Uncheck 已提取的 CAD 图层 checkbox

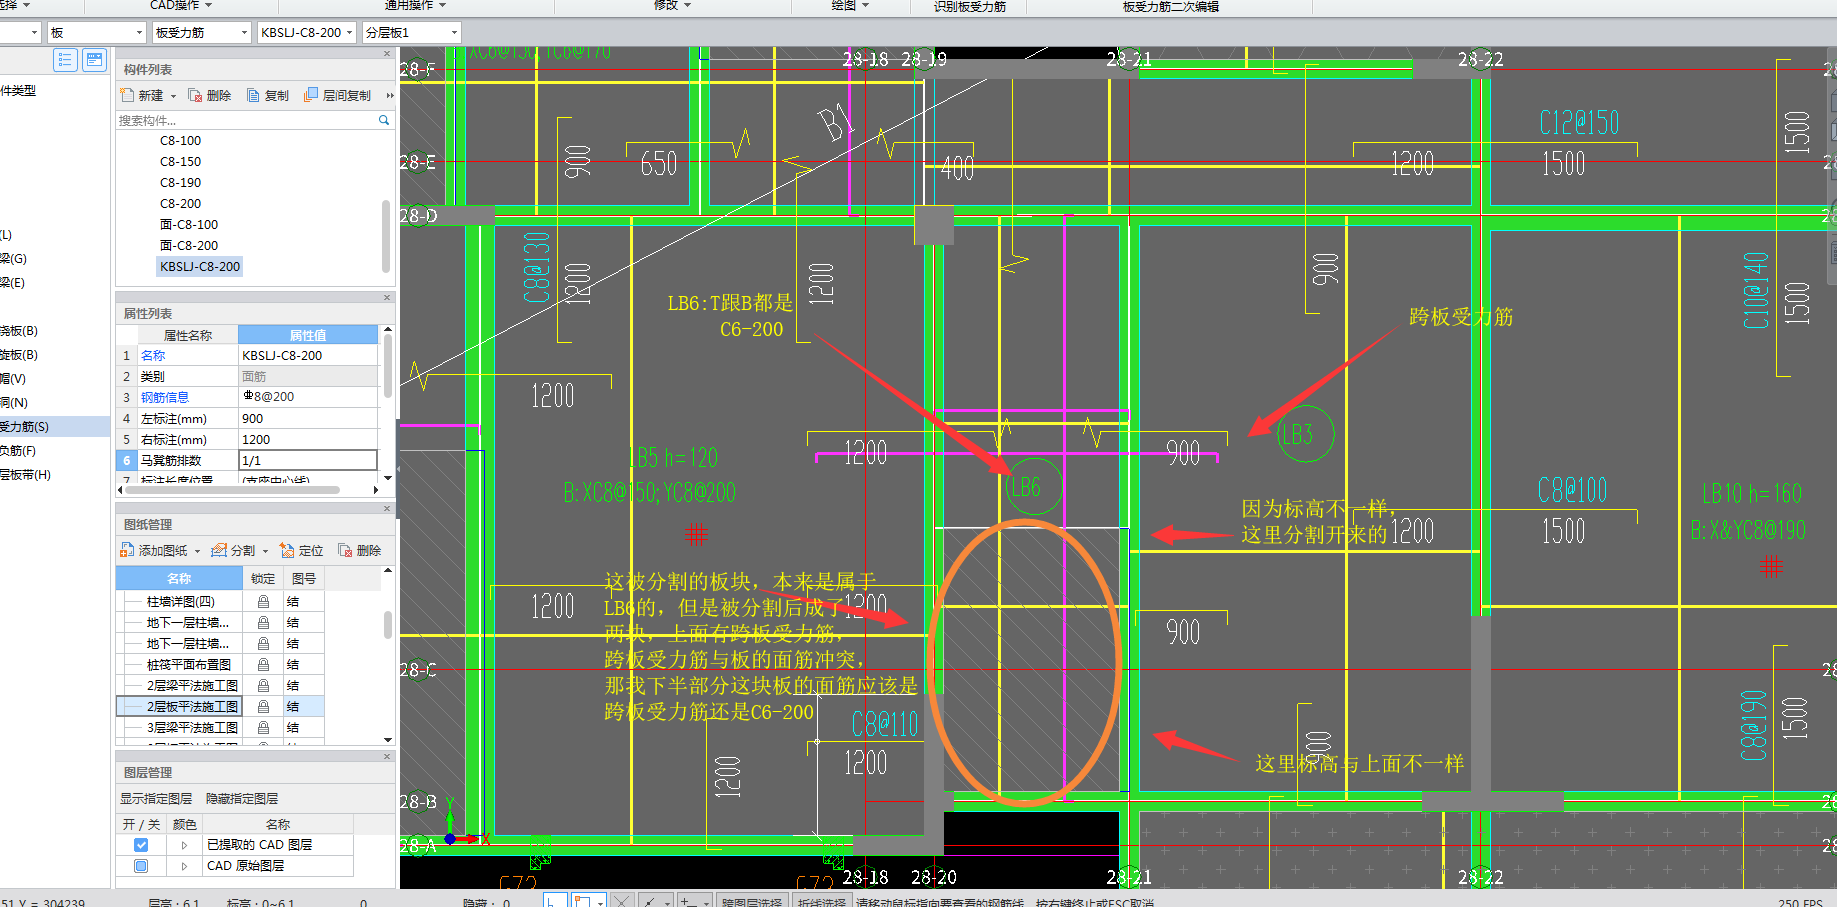[141, 845]
